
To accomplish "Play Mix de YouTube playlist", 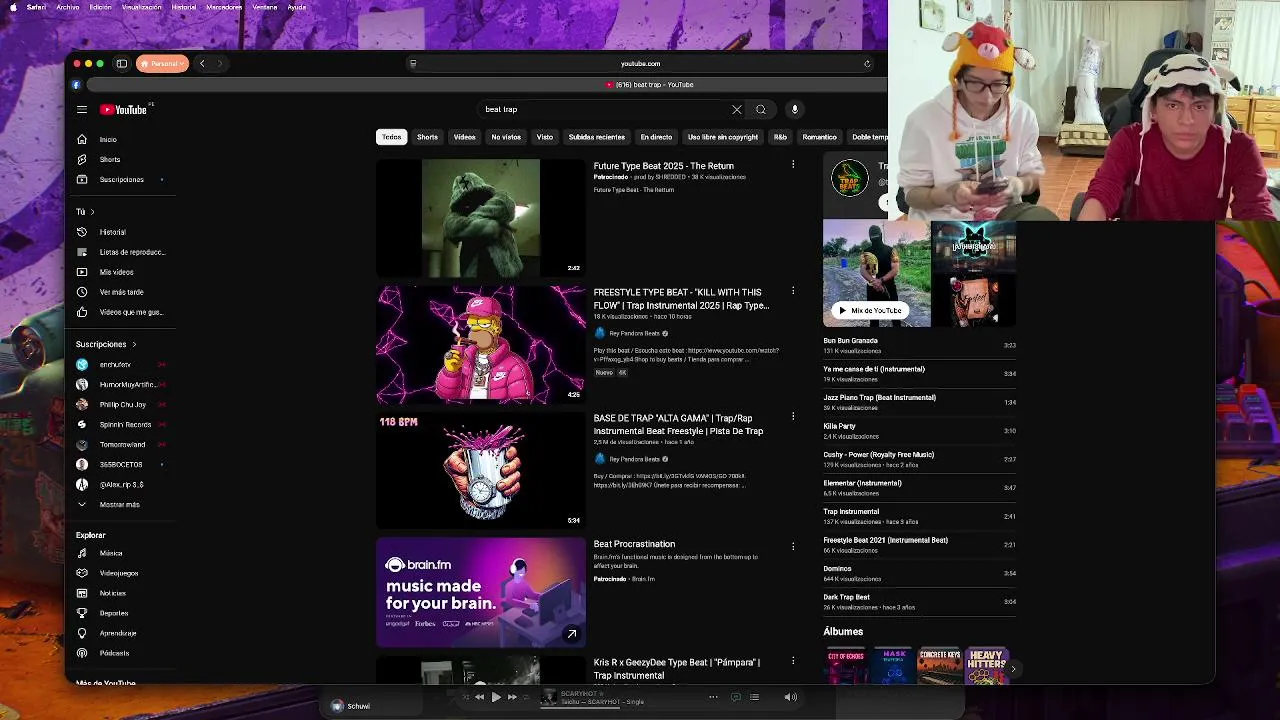I will tap(870, 310).
